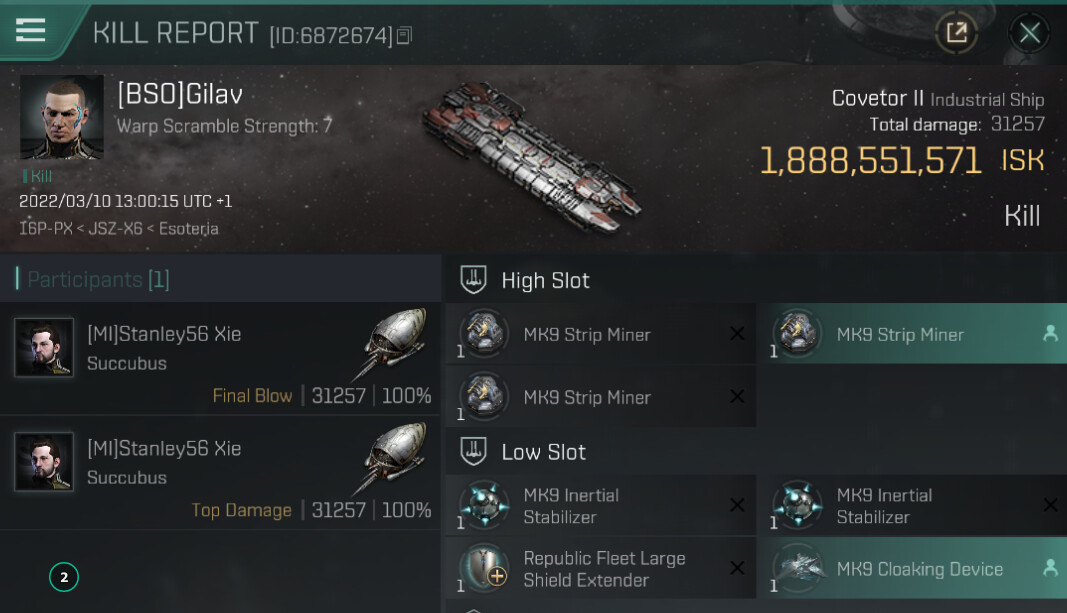Open the Gilav pilot portrait
The height and width of the screenshot is (613, 1067).
[x=62, y=117]
